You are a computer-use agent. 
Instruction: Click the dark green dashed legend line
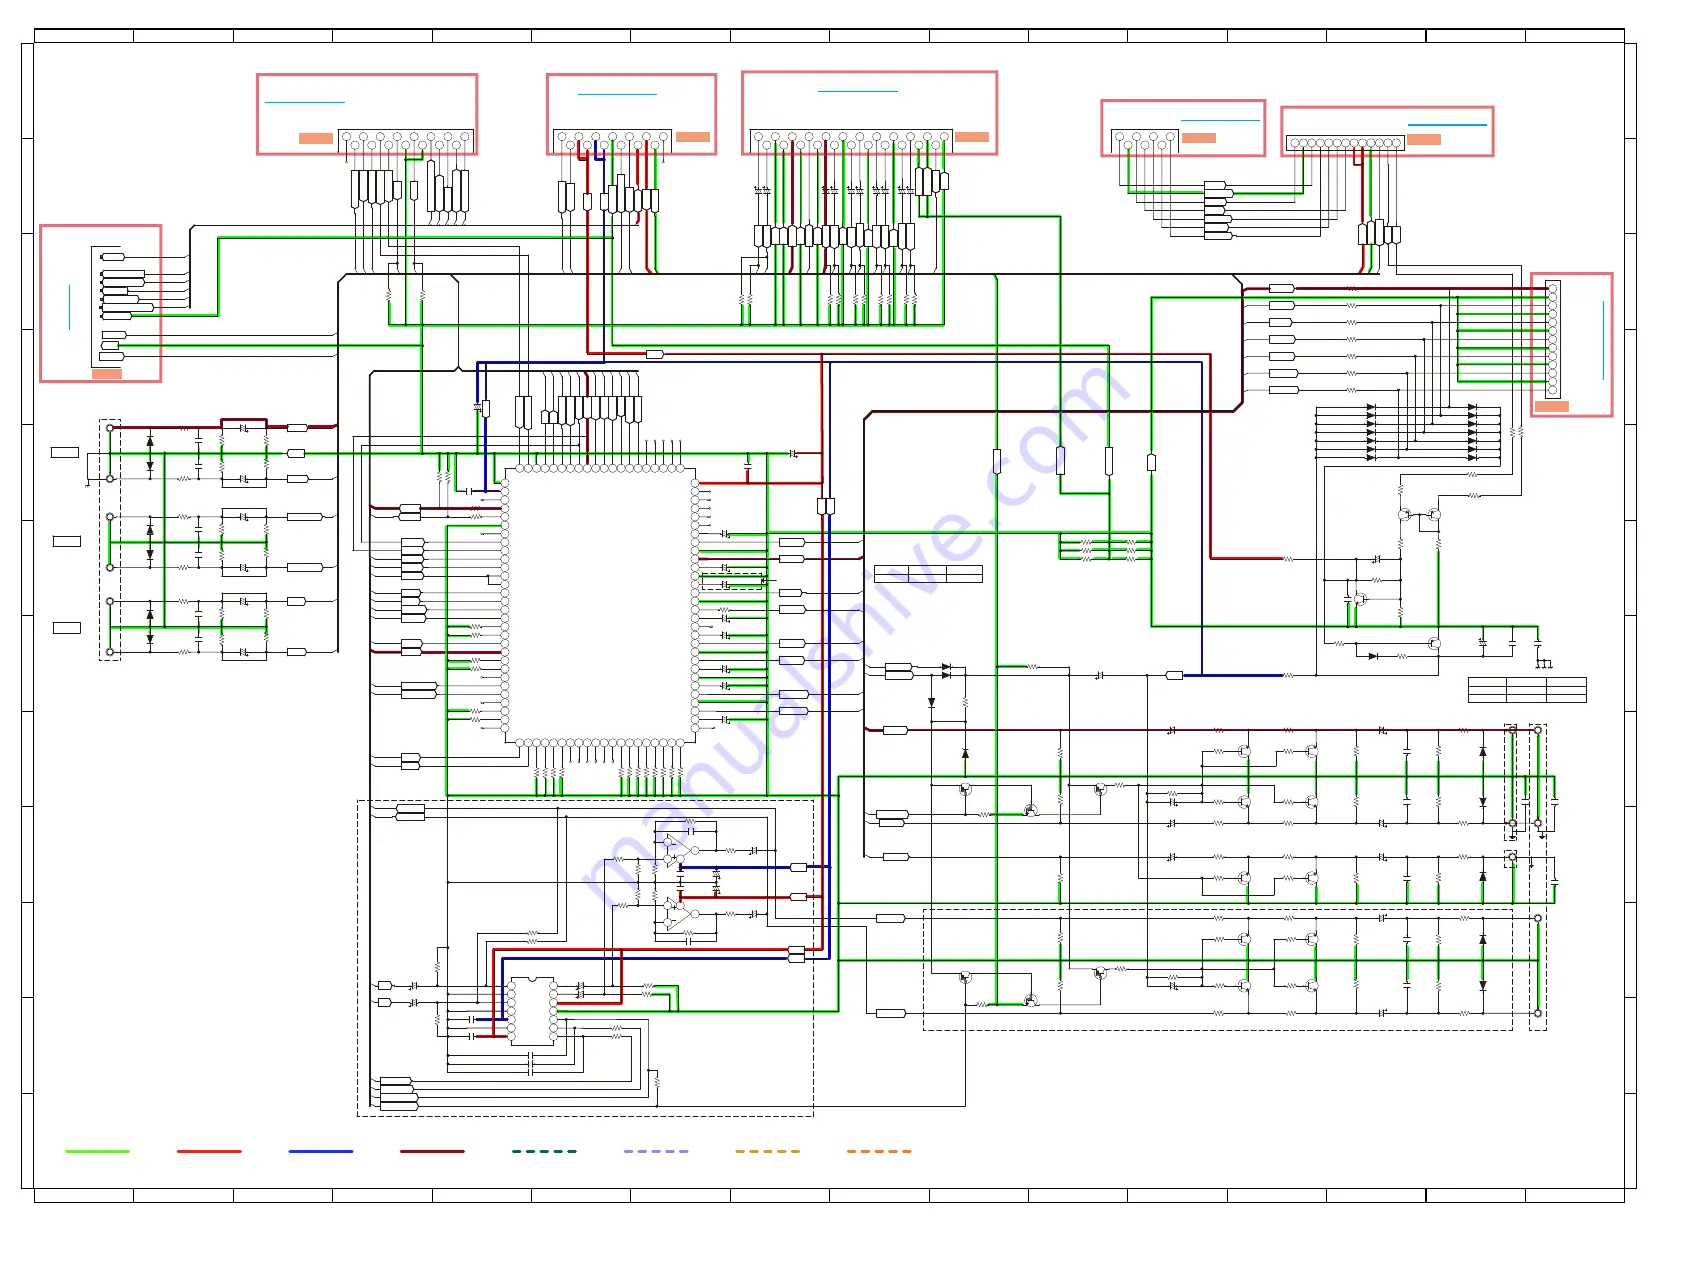pos(544,1151)
